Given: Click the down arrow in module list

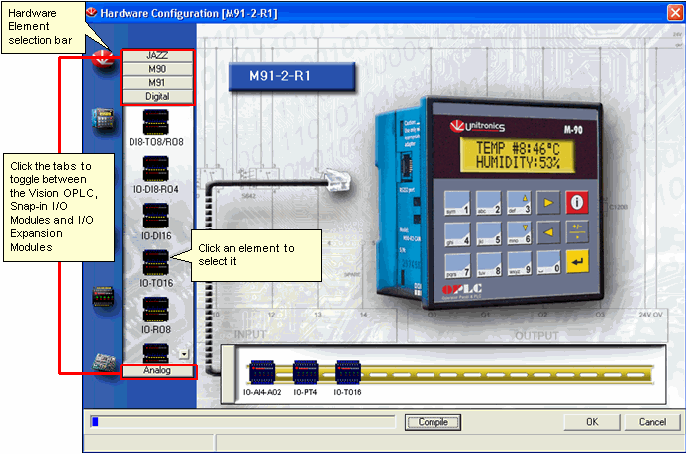Looking at the screenshot, I should pyautogui.click(x=184, y=354).
